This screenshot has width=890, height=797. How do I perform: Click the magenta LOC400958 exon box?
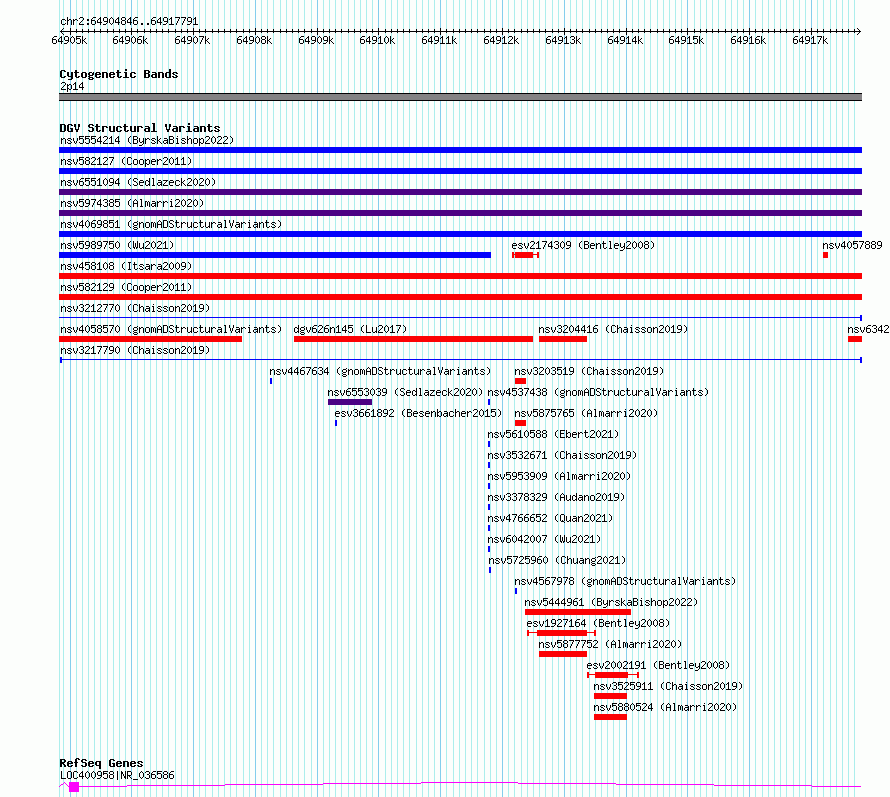74,787
